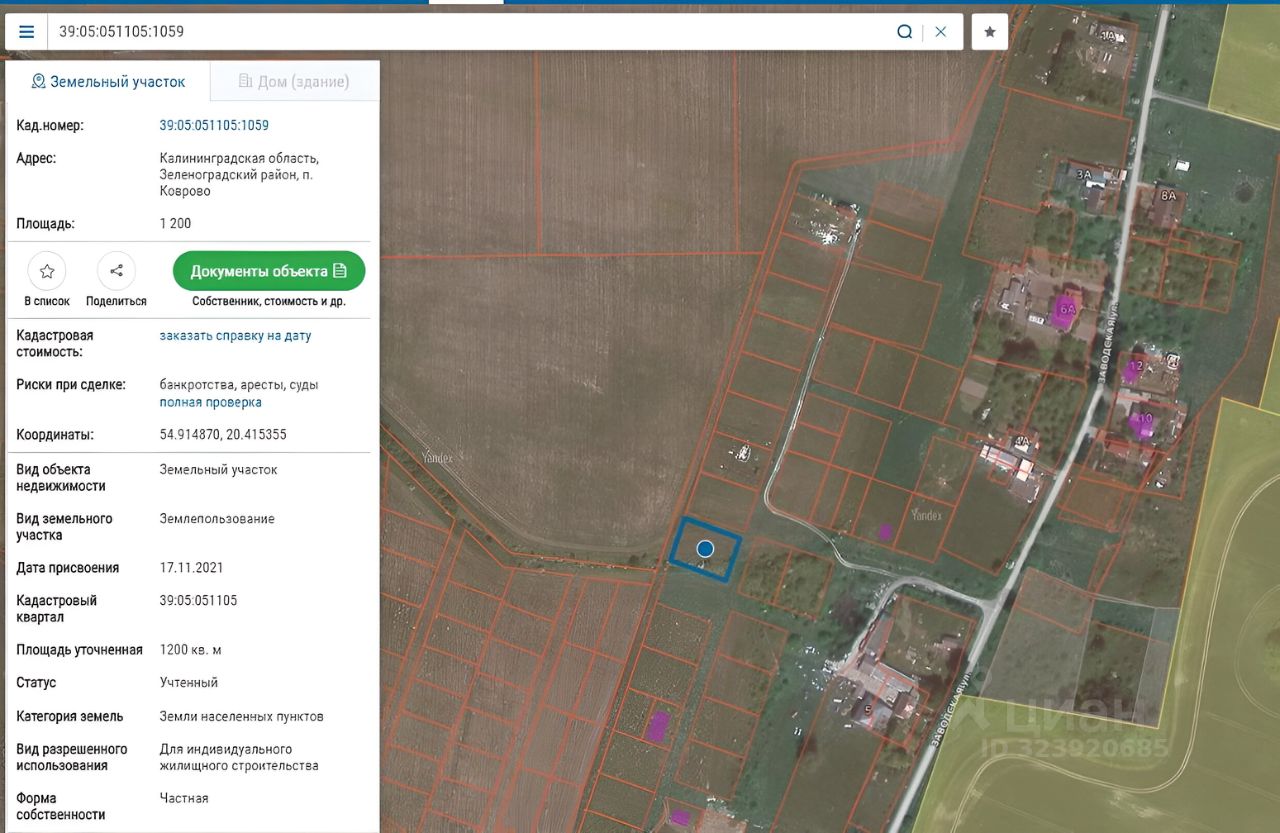Click status value Учтенный
Image resolution: width=1280 pixels, height=833 pixels.
coord(189,683)
